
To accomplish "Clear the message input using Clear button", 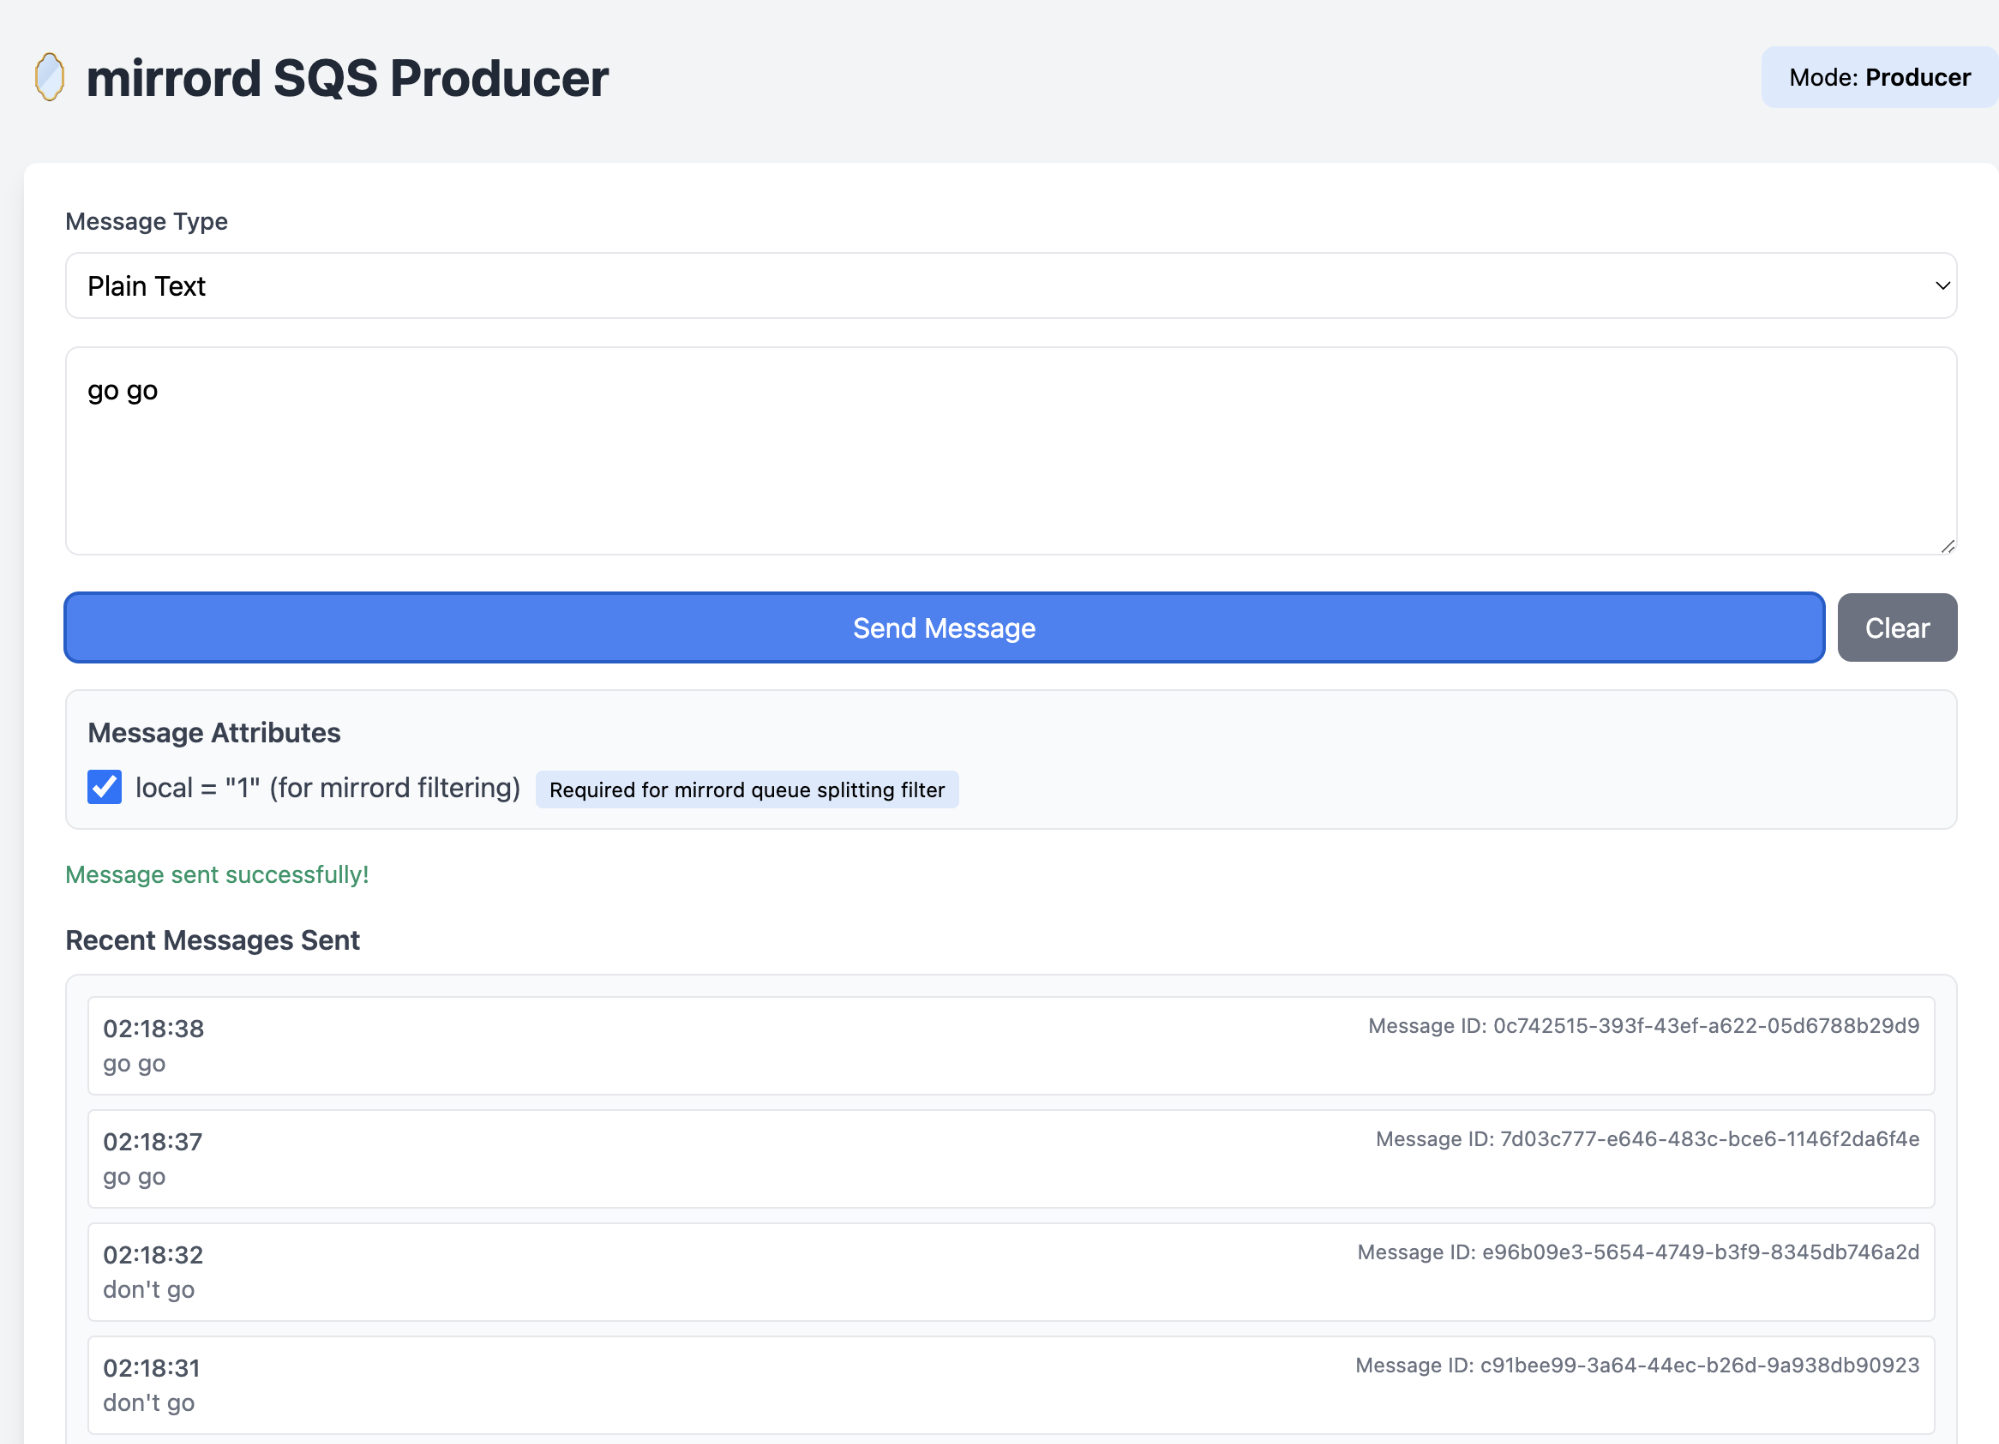I will tap(1895, 627).
